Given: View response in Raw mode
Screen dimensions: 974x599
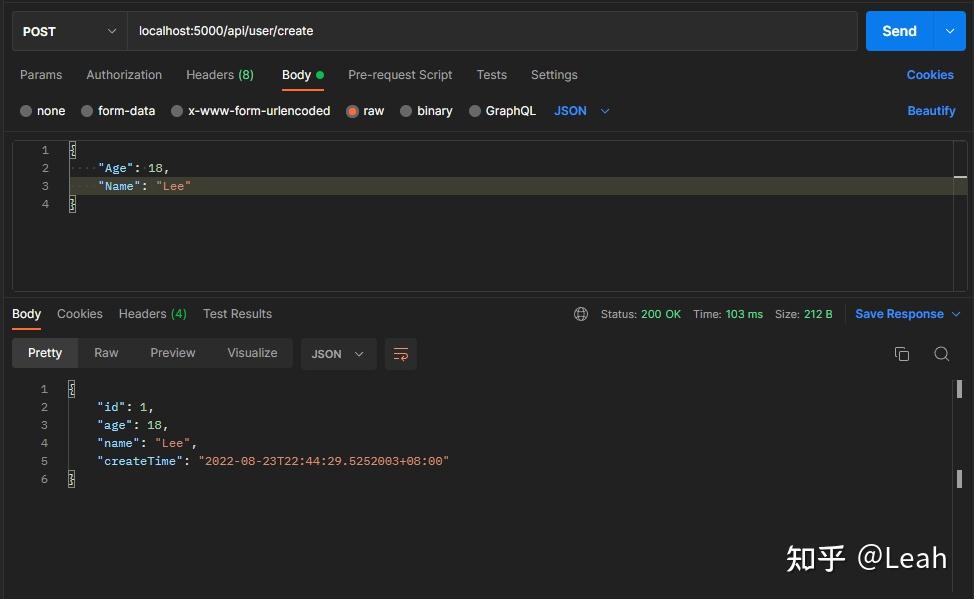Looking at the screenshot, I should pos(106,353).
